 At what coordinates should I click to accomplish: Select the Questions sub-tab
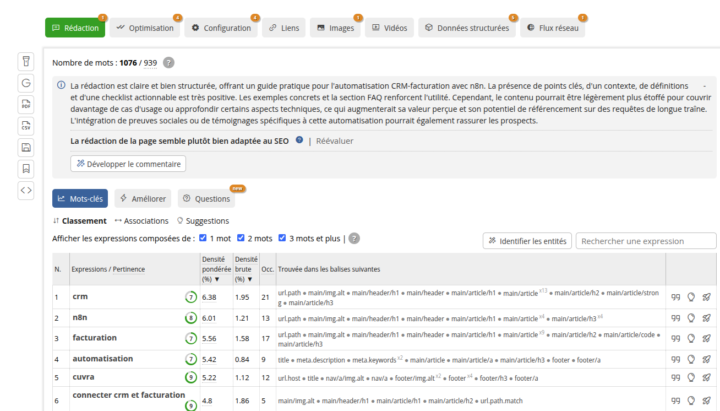coord(206,198)
